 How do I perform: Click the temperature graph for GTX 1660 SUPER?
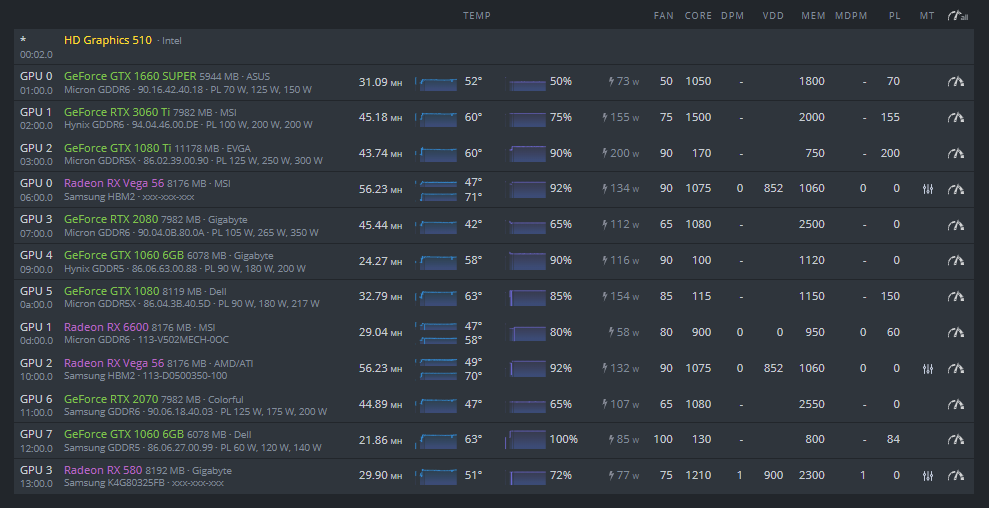(x=436, y=83)
